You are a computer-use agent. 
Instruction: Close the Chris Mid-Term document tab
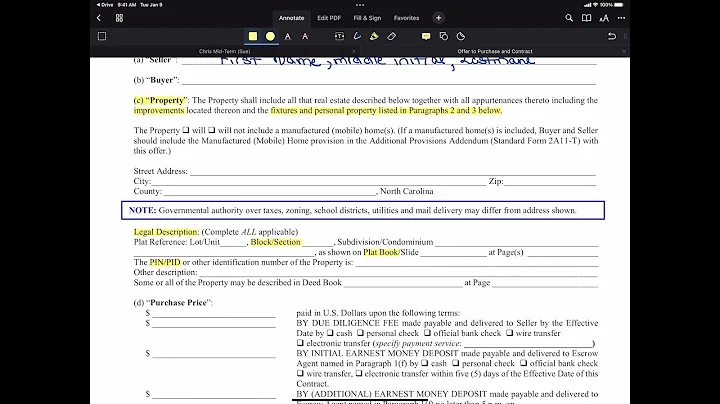click(x=354, y=51)
